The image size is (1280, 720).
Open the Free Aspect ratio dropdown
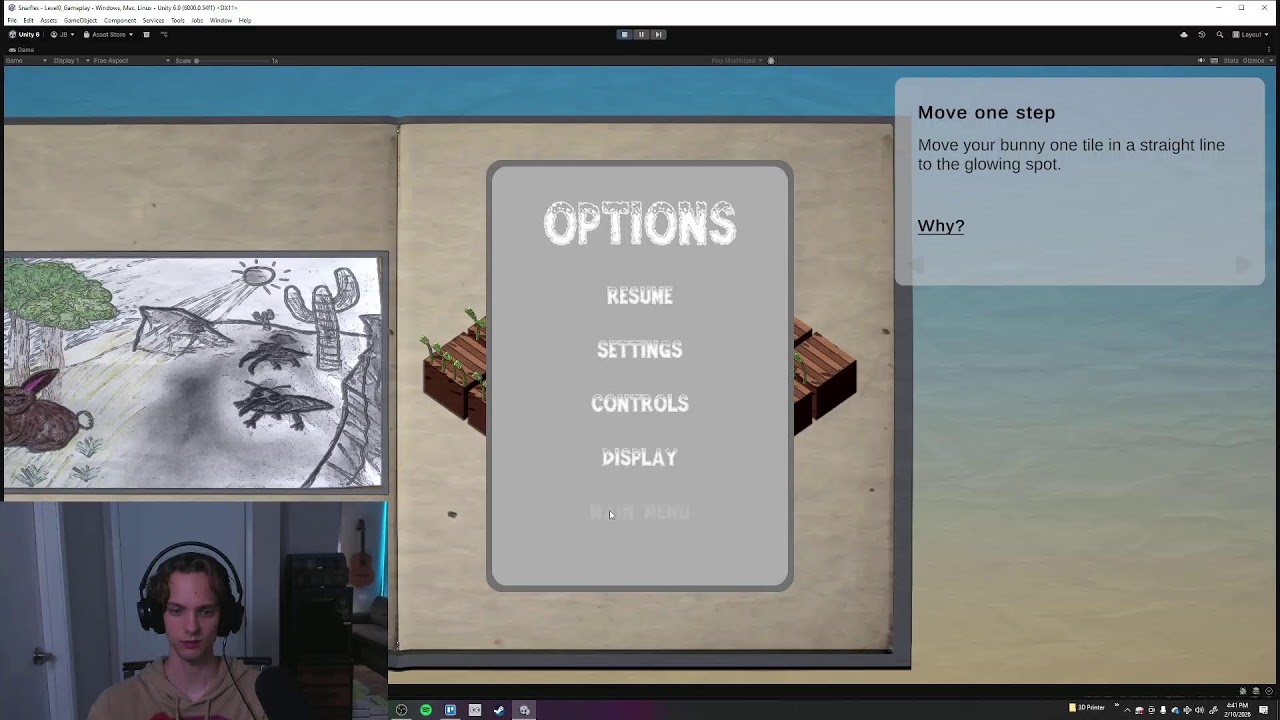pos(132,60)
